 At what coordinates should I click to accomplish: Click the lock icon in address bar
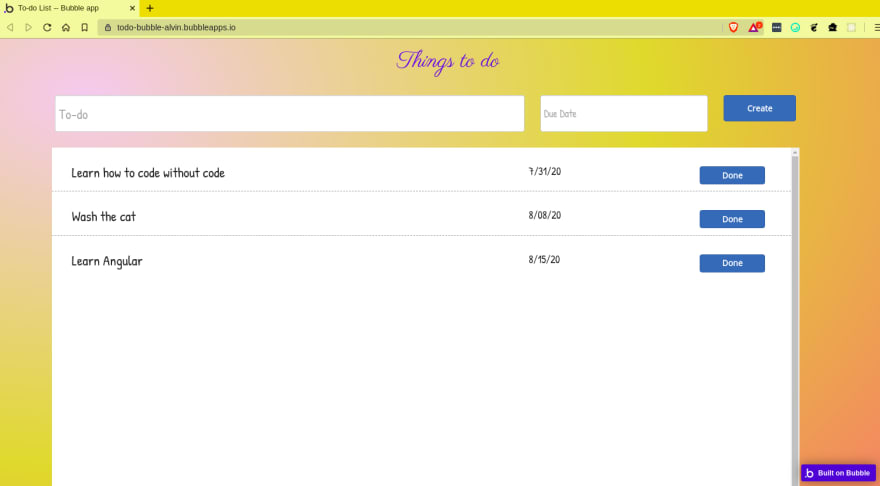pos(108,27)
